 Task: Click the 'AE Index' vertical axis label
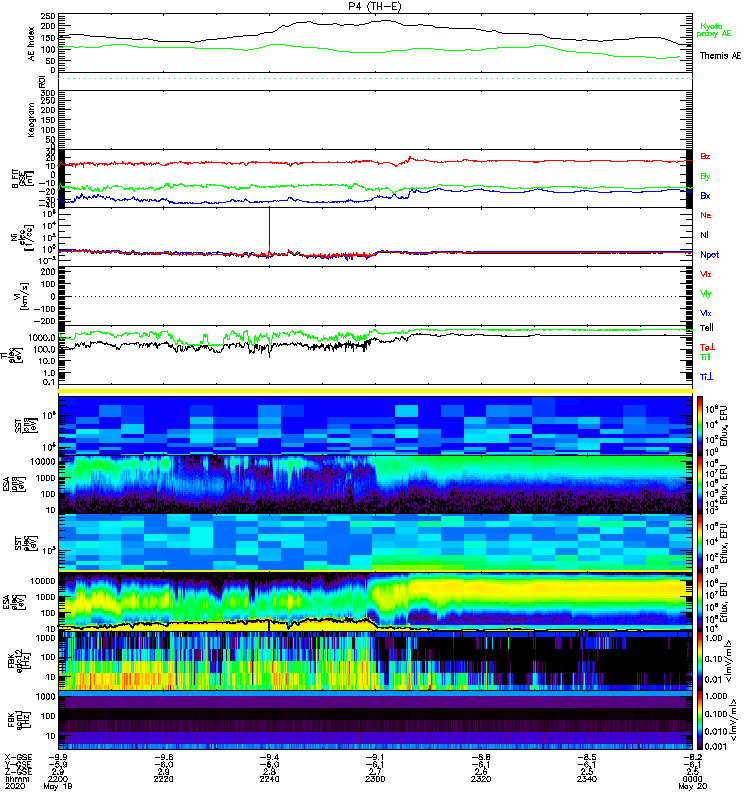(32, 44)
